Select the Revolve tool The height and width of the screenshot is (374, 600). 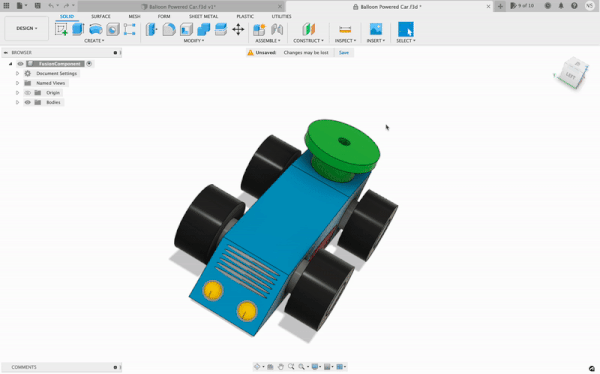click(95, 29)
